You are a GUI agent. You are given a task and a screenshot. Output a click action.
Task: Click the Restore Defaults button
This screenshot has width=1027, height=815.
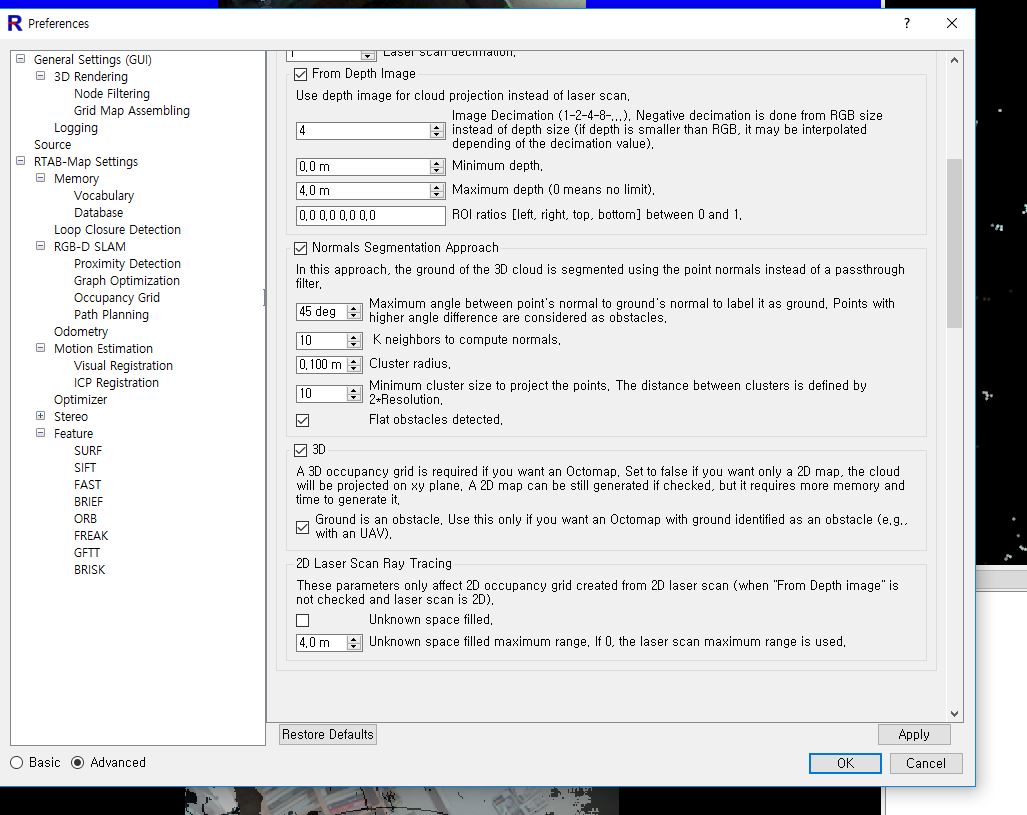(x=327, y=734)
